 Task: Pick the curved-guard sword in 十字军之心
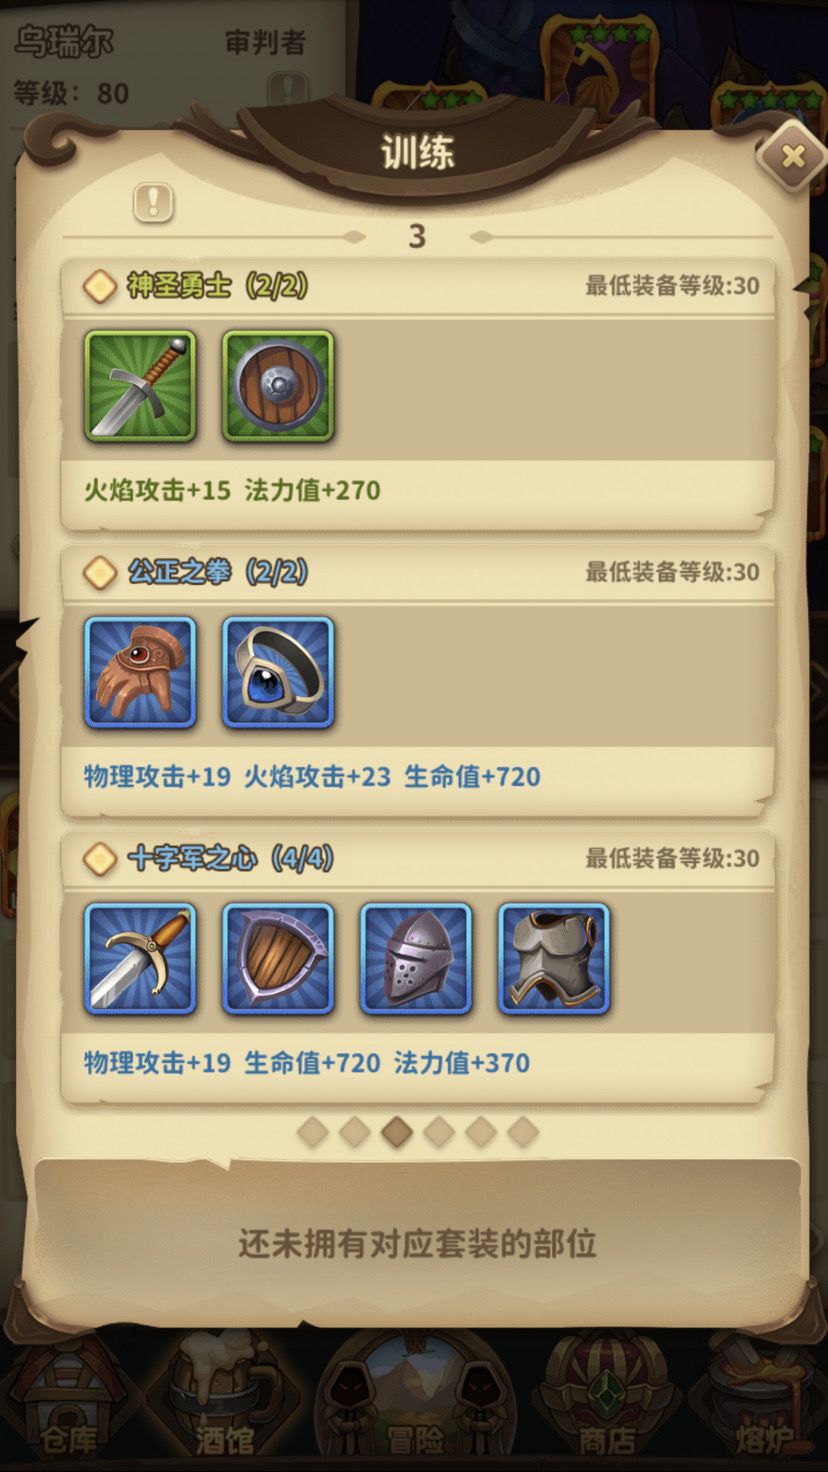click(x=140, y=959)
